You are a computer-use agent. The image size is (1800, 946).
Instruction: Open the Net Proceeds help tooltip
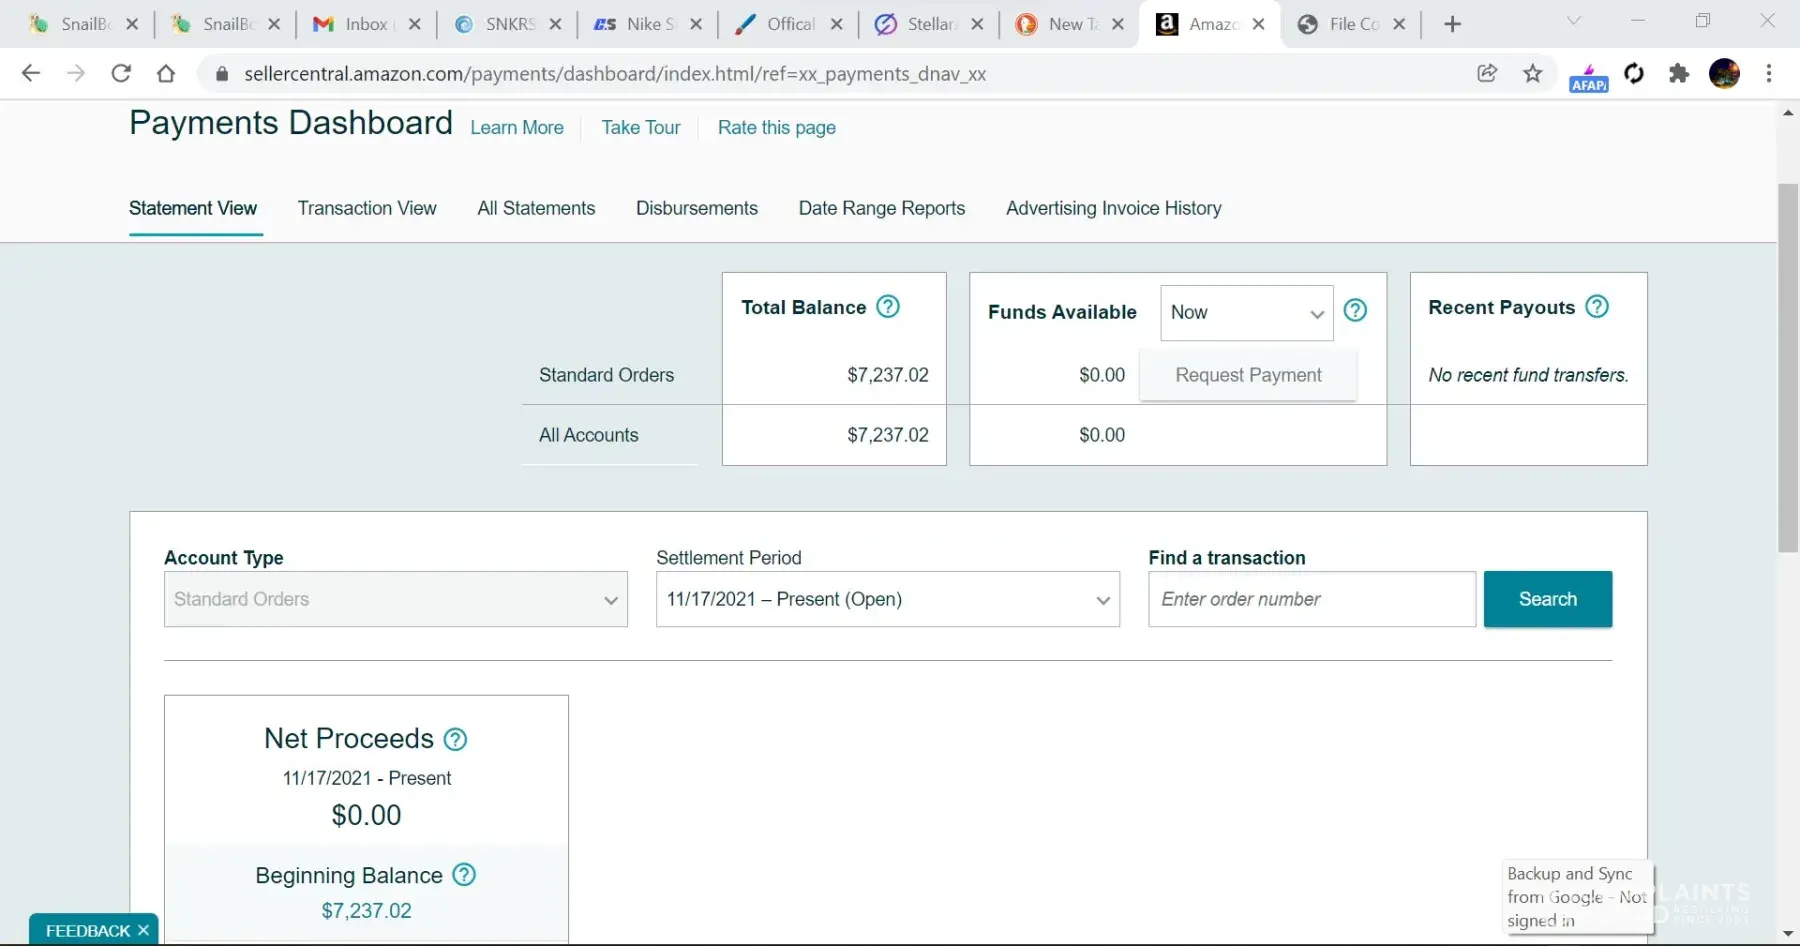click(x=455, y=740)
